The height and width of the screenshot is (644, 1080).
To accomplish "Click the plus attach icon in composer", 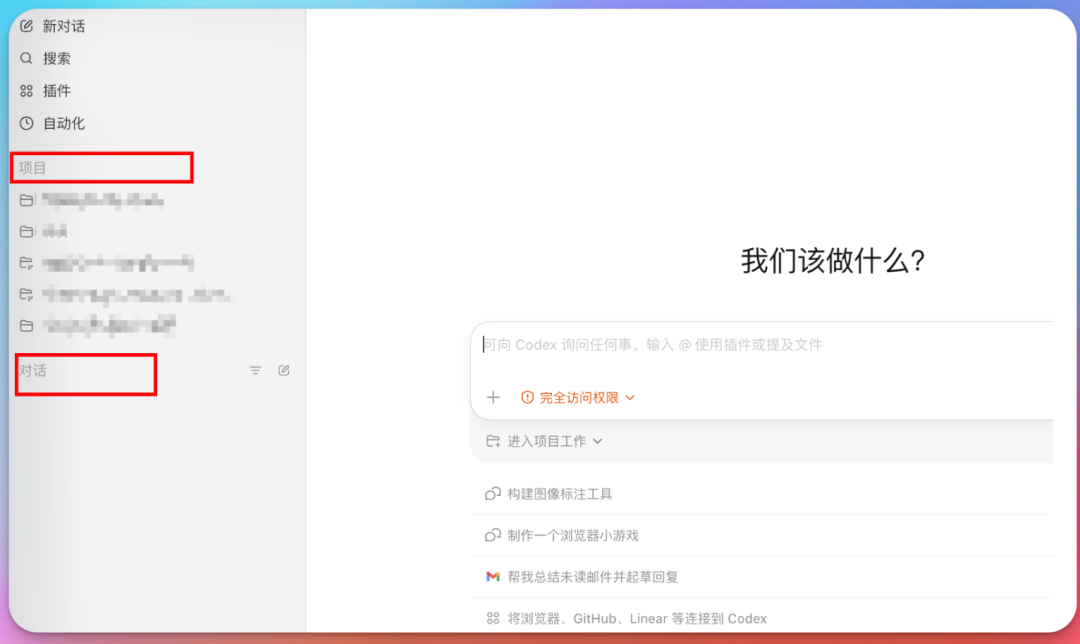I will point(493,397).
